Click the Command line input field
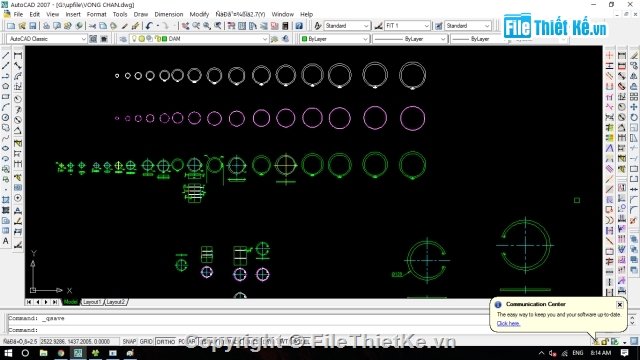 click(245, 330)
